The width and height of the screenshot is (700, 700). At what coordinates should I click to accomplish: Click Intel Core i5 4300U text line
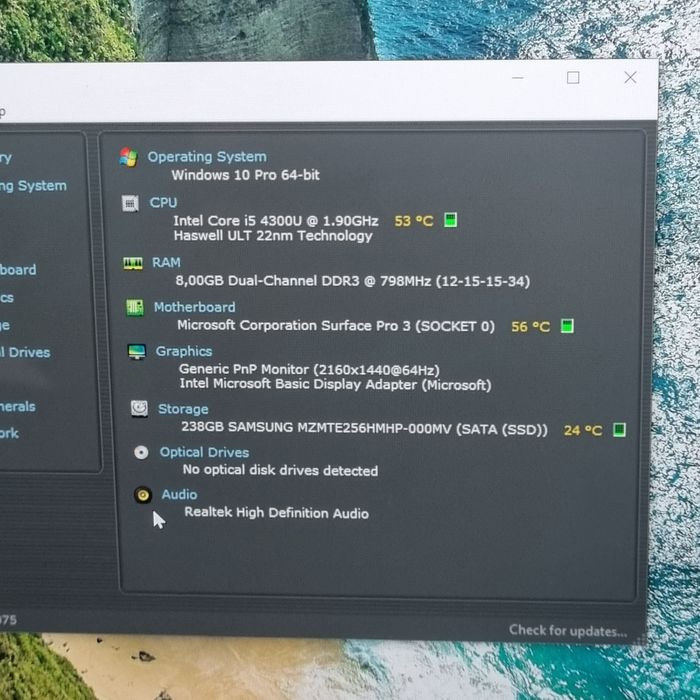[x=276, y=221]
